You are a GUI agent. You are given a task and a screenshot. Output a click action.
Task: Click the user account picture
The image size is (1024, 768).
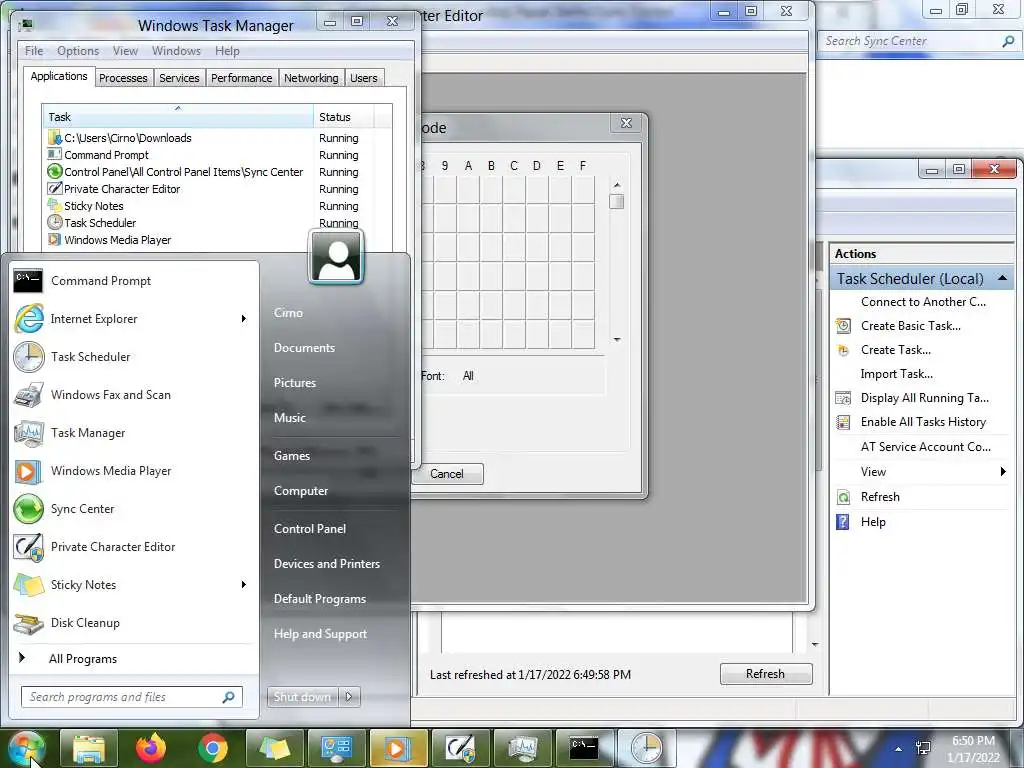(336, 257)
